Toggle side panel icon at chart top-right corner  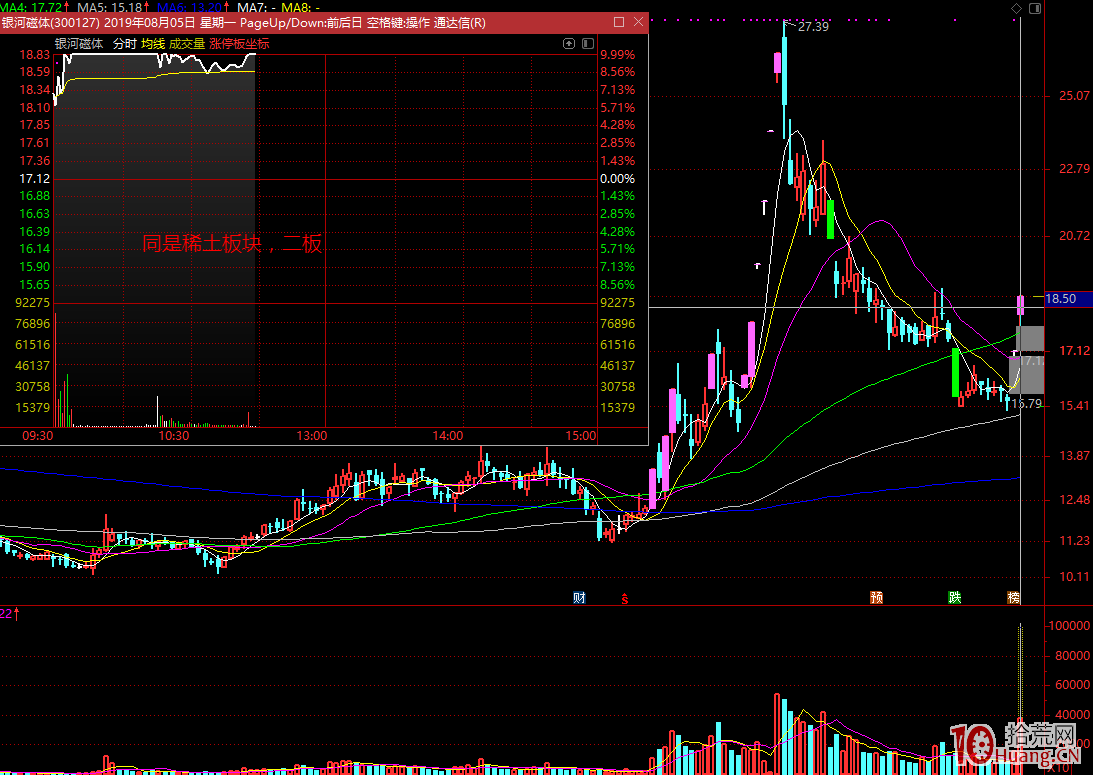tap(1035, 8)
